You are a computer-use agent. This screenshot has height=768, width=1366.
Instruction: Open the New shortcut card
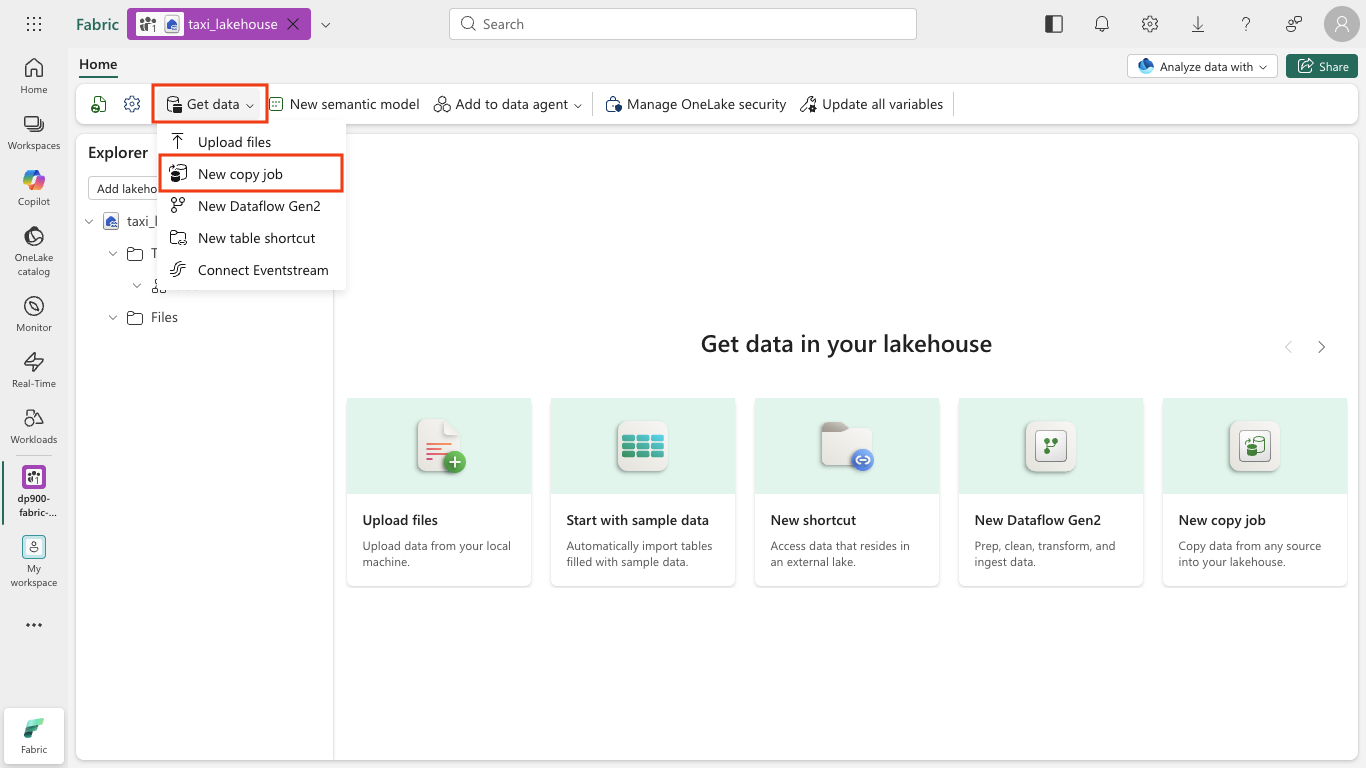847,492
